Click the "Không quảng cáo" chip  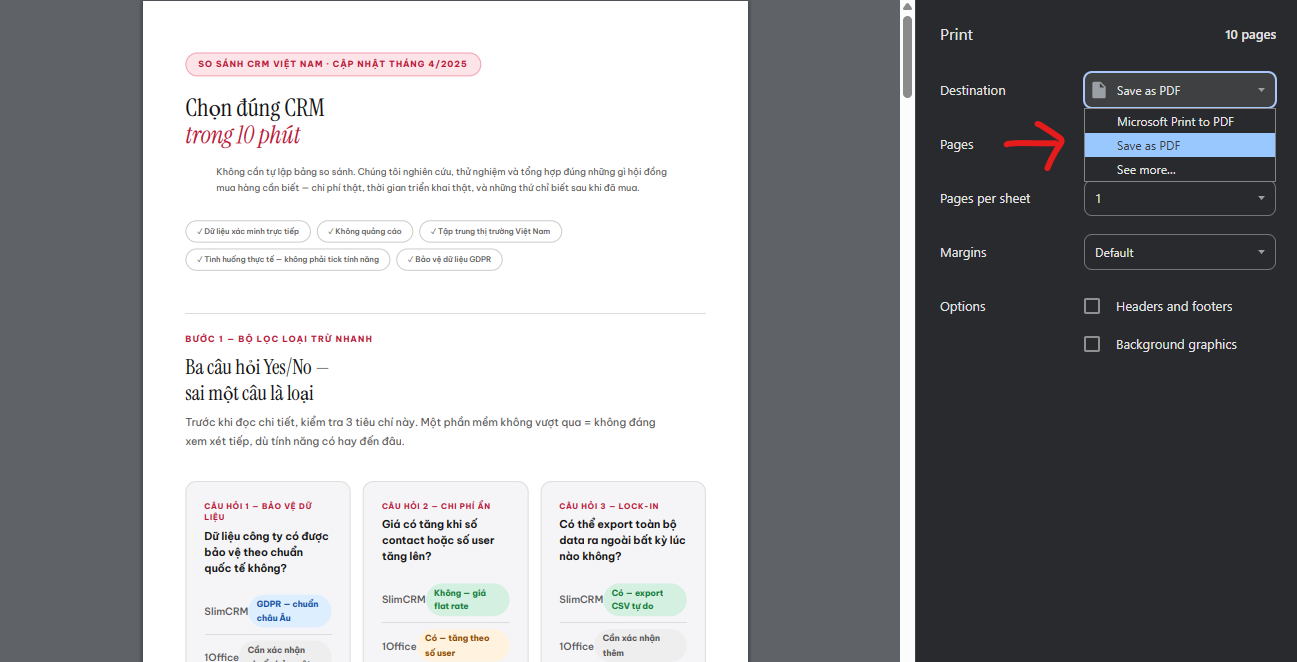coord(364,231)
